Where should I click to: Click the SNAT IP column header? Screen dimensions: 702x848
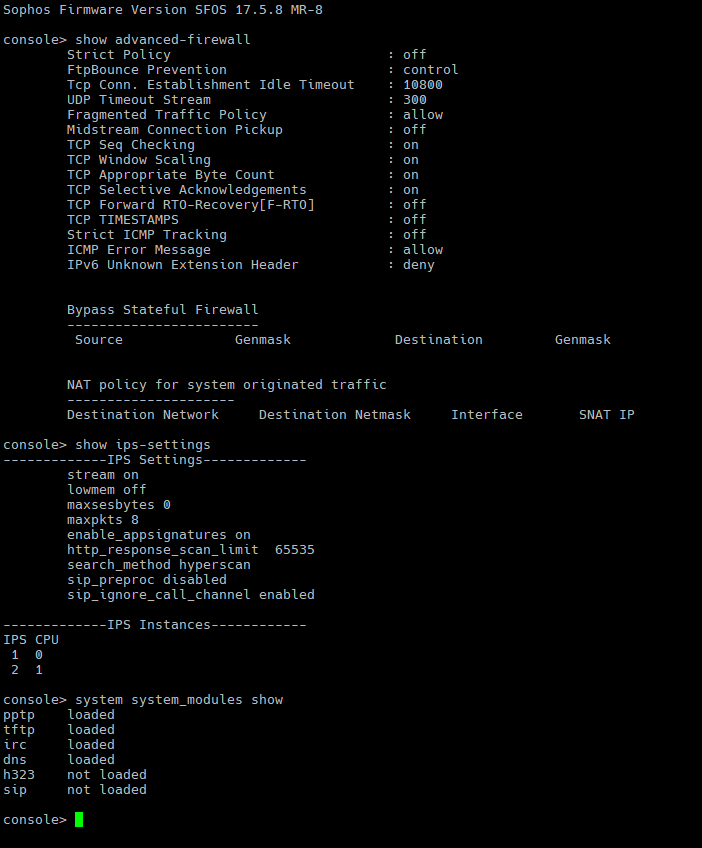tap(607, 415)
